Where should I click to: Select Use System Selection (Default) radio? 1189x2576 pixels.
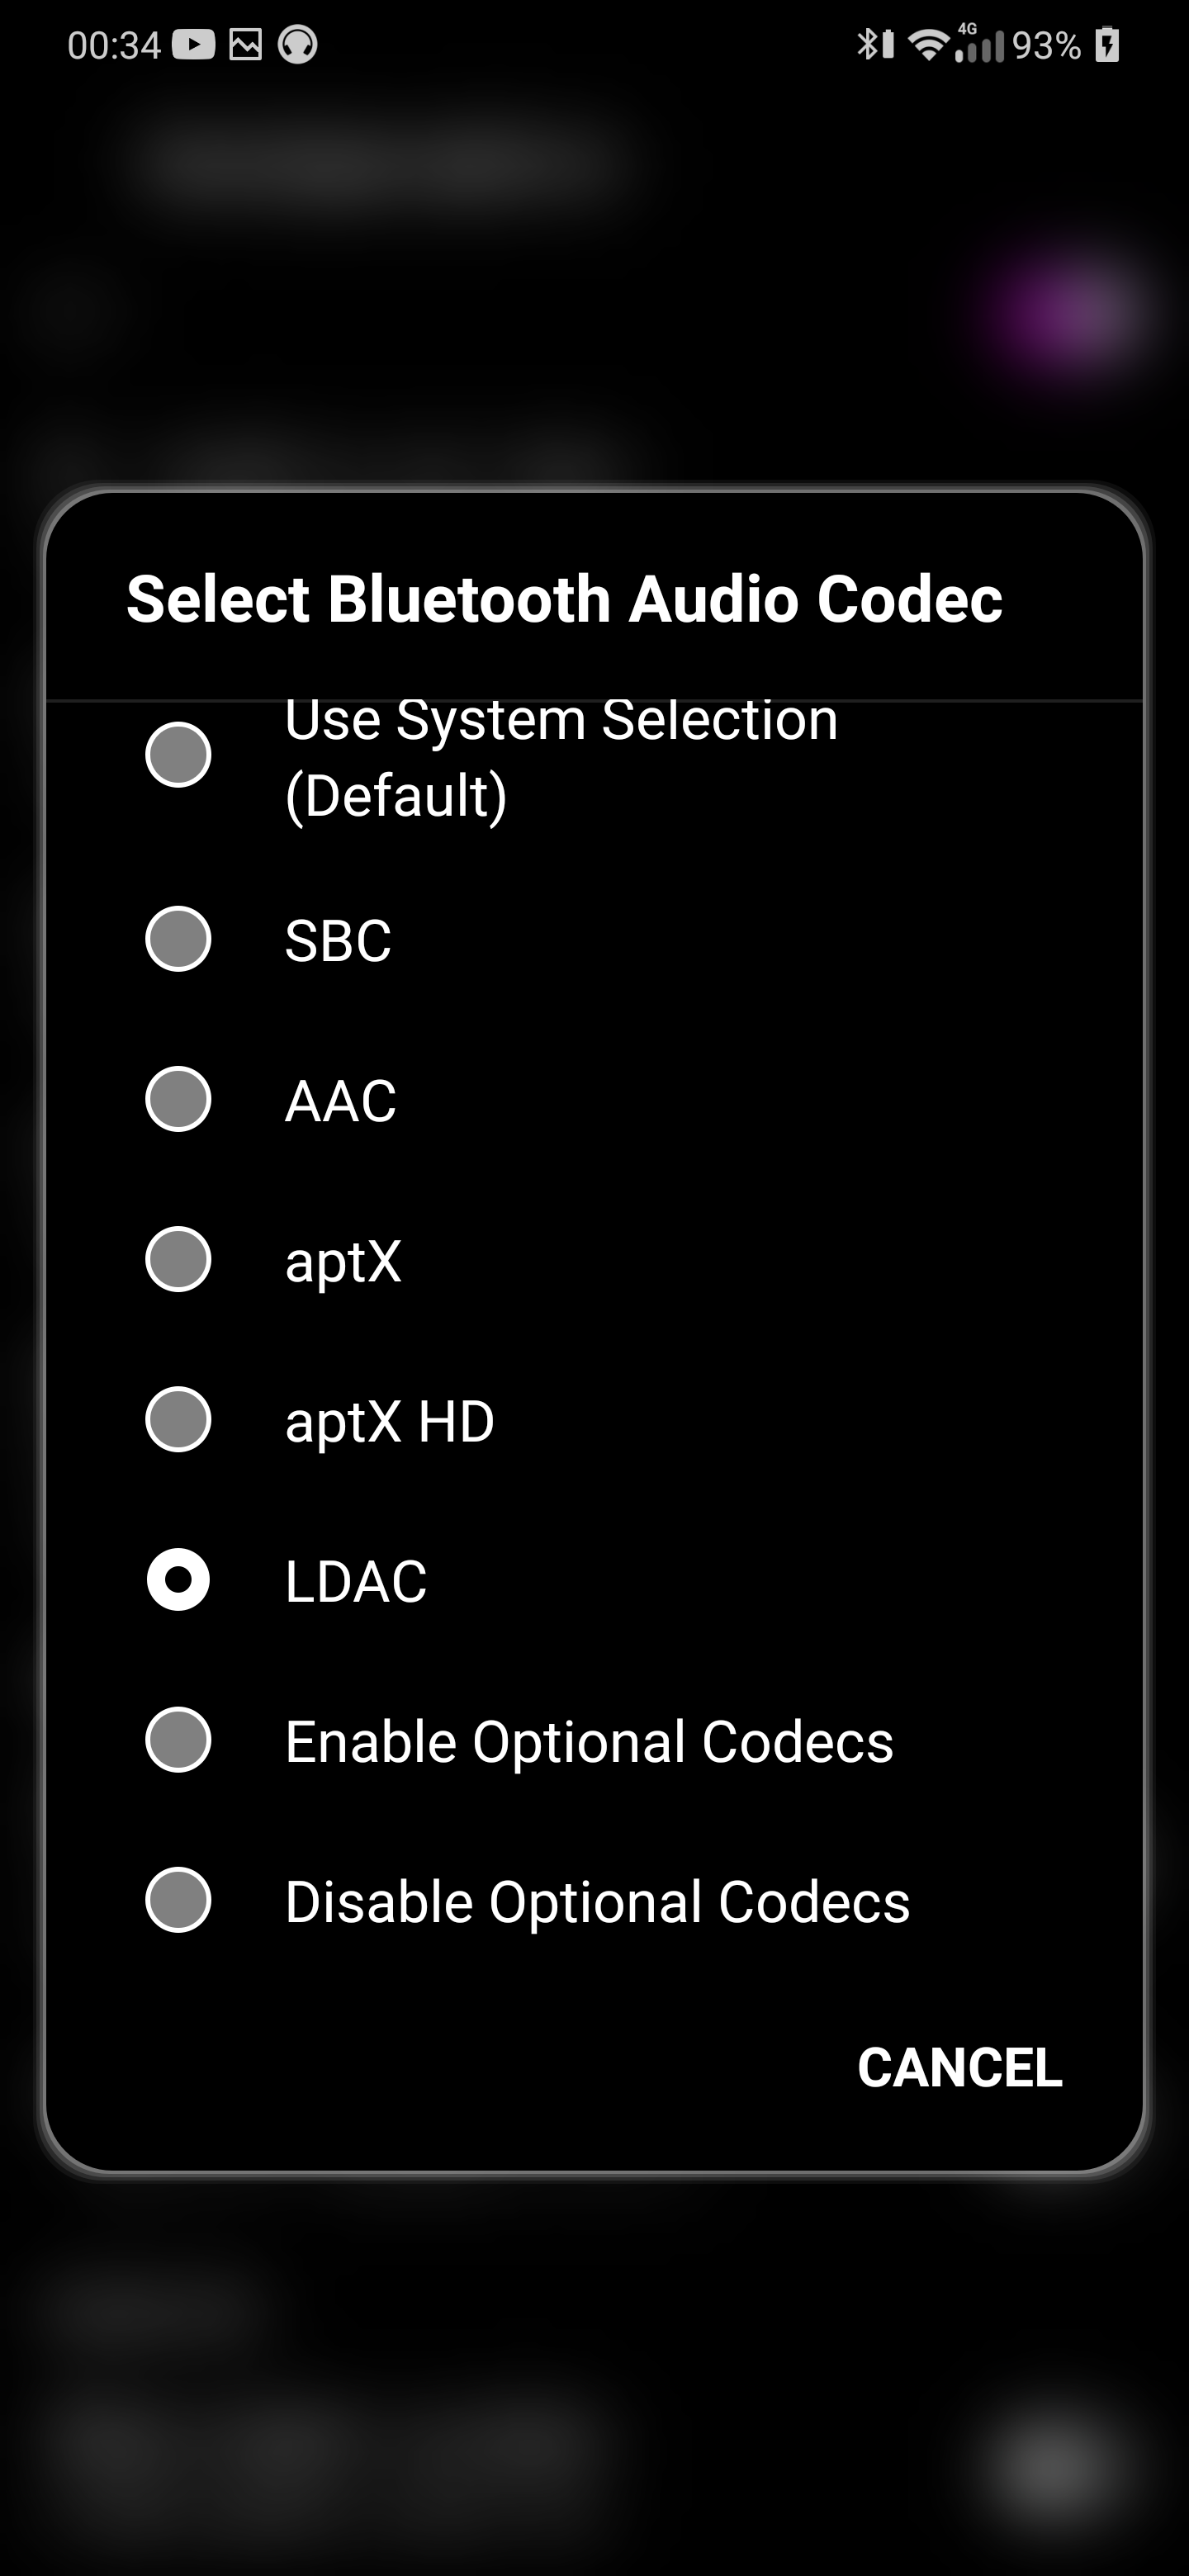click(178, 754)
